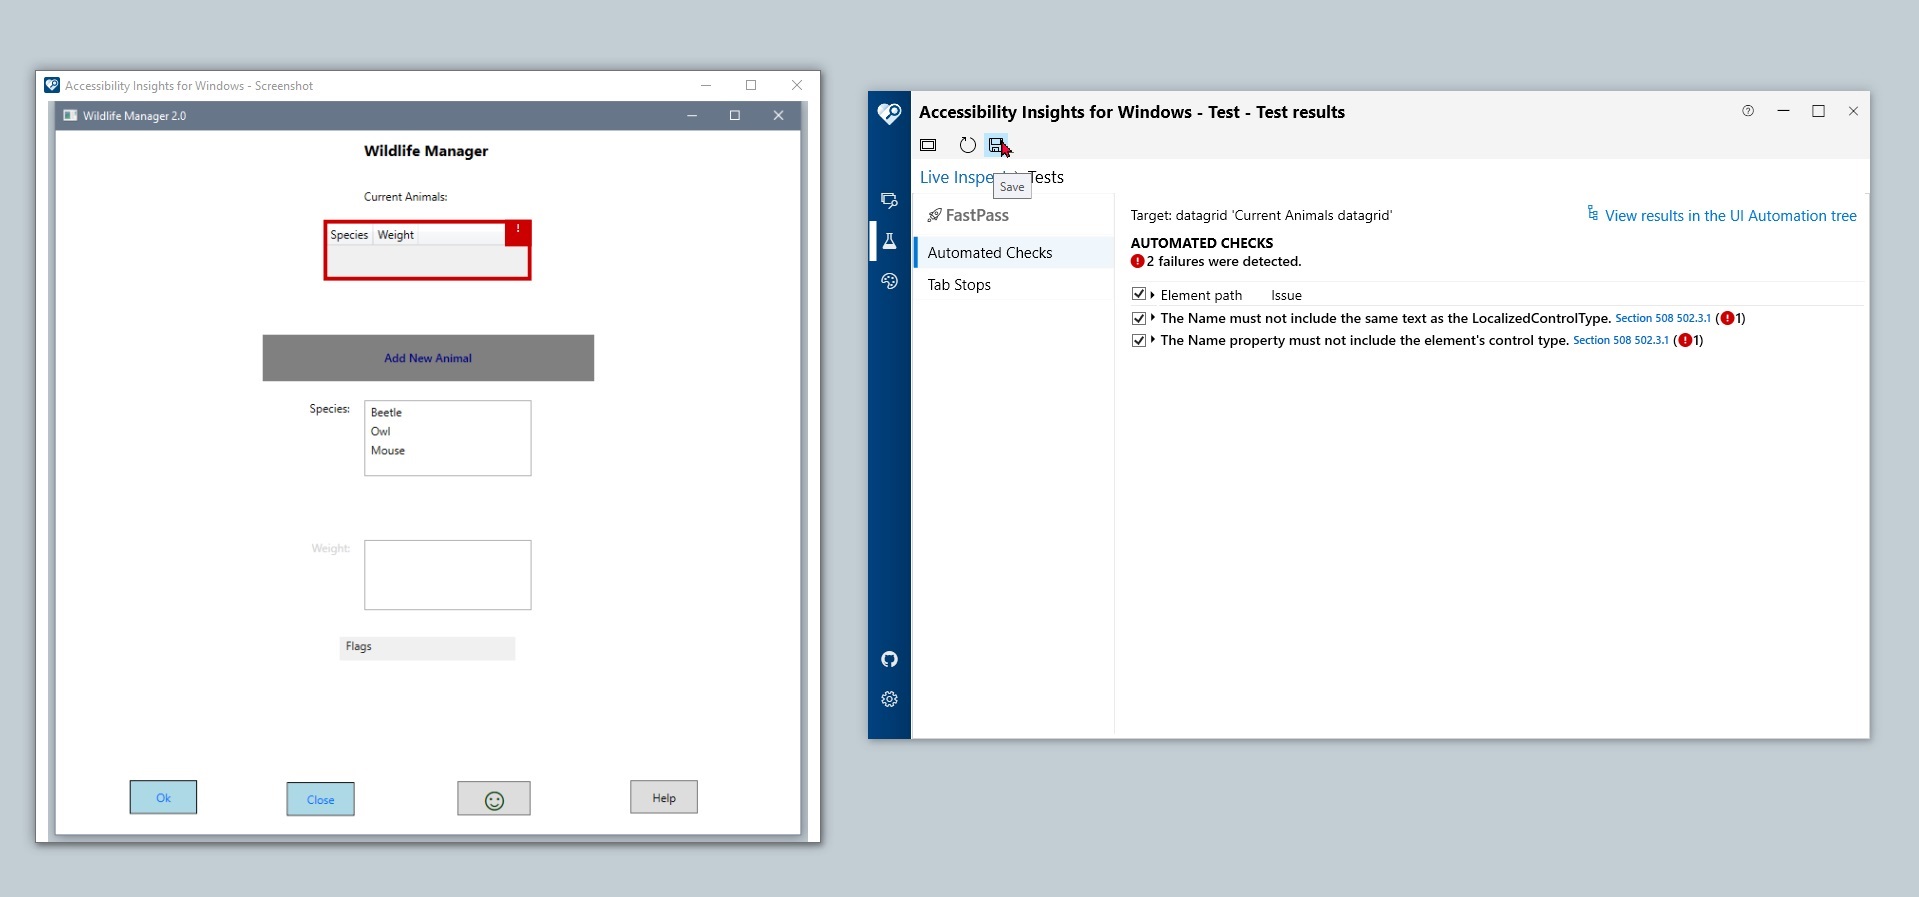The height and width of the screenshot is (897, 1919).
Task: Maximize the Accessibility Insights Test results window
Action: click(1818, 111)
